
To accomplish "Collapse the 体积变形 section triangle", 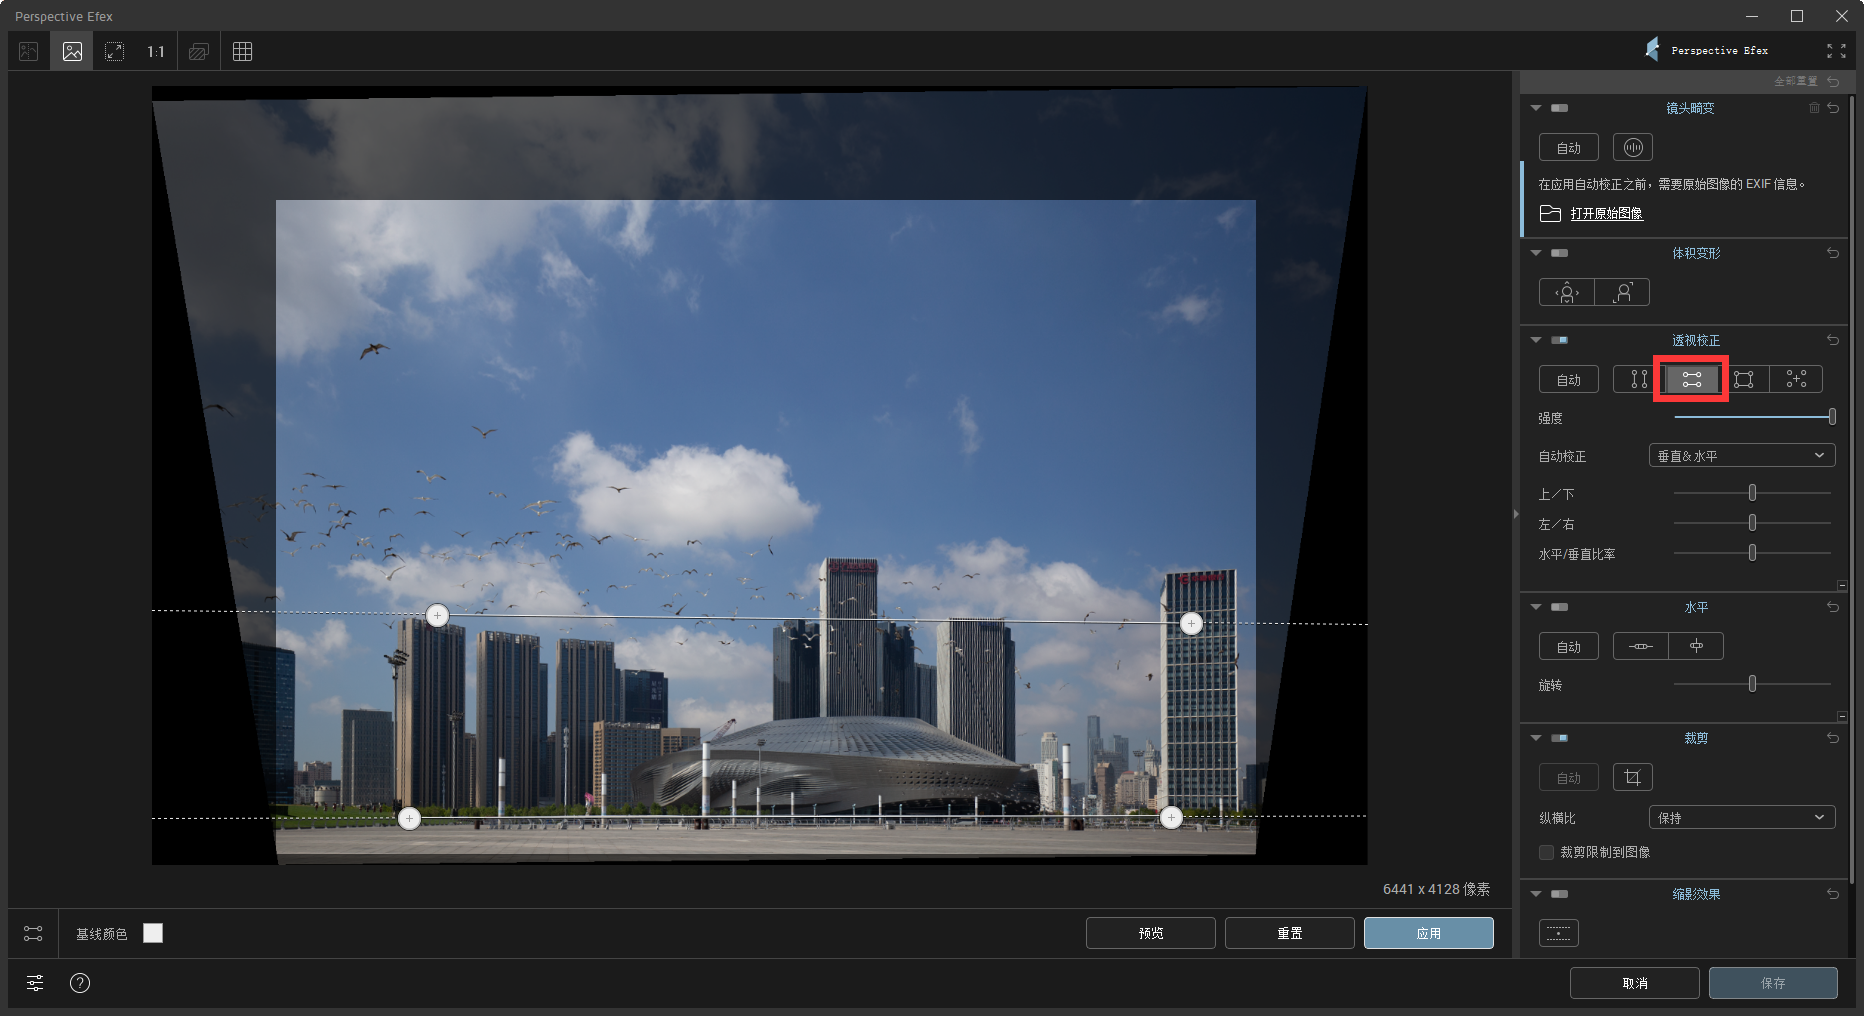I will coord(1536,253).
